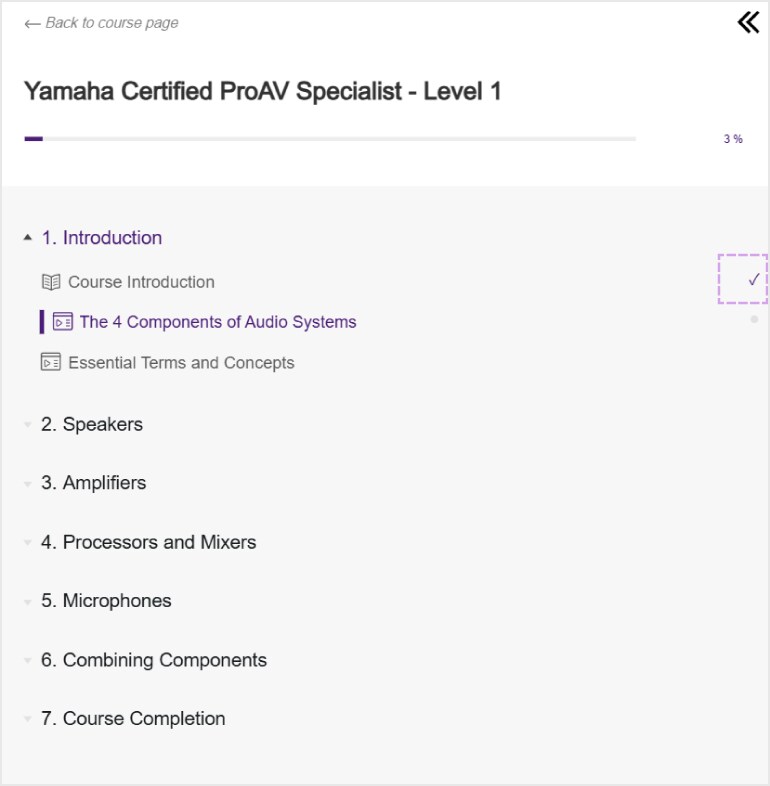The image size is (770, 786).
Task: Click video icon beside Essential Terms
Action: point(51,363)
